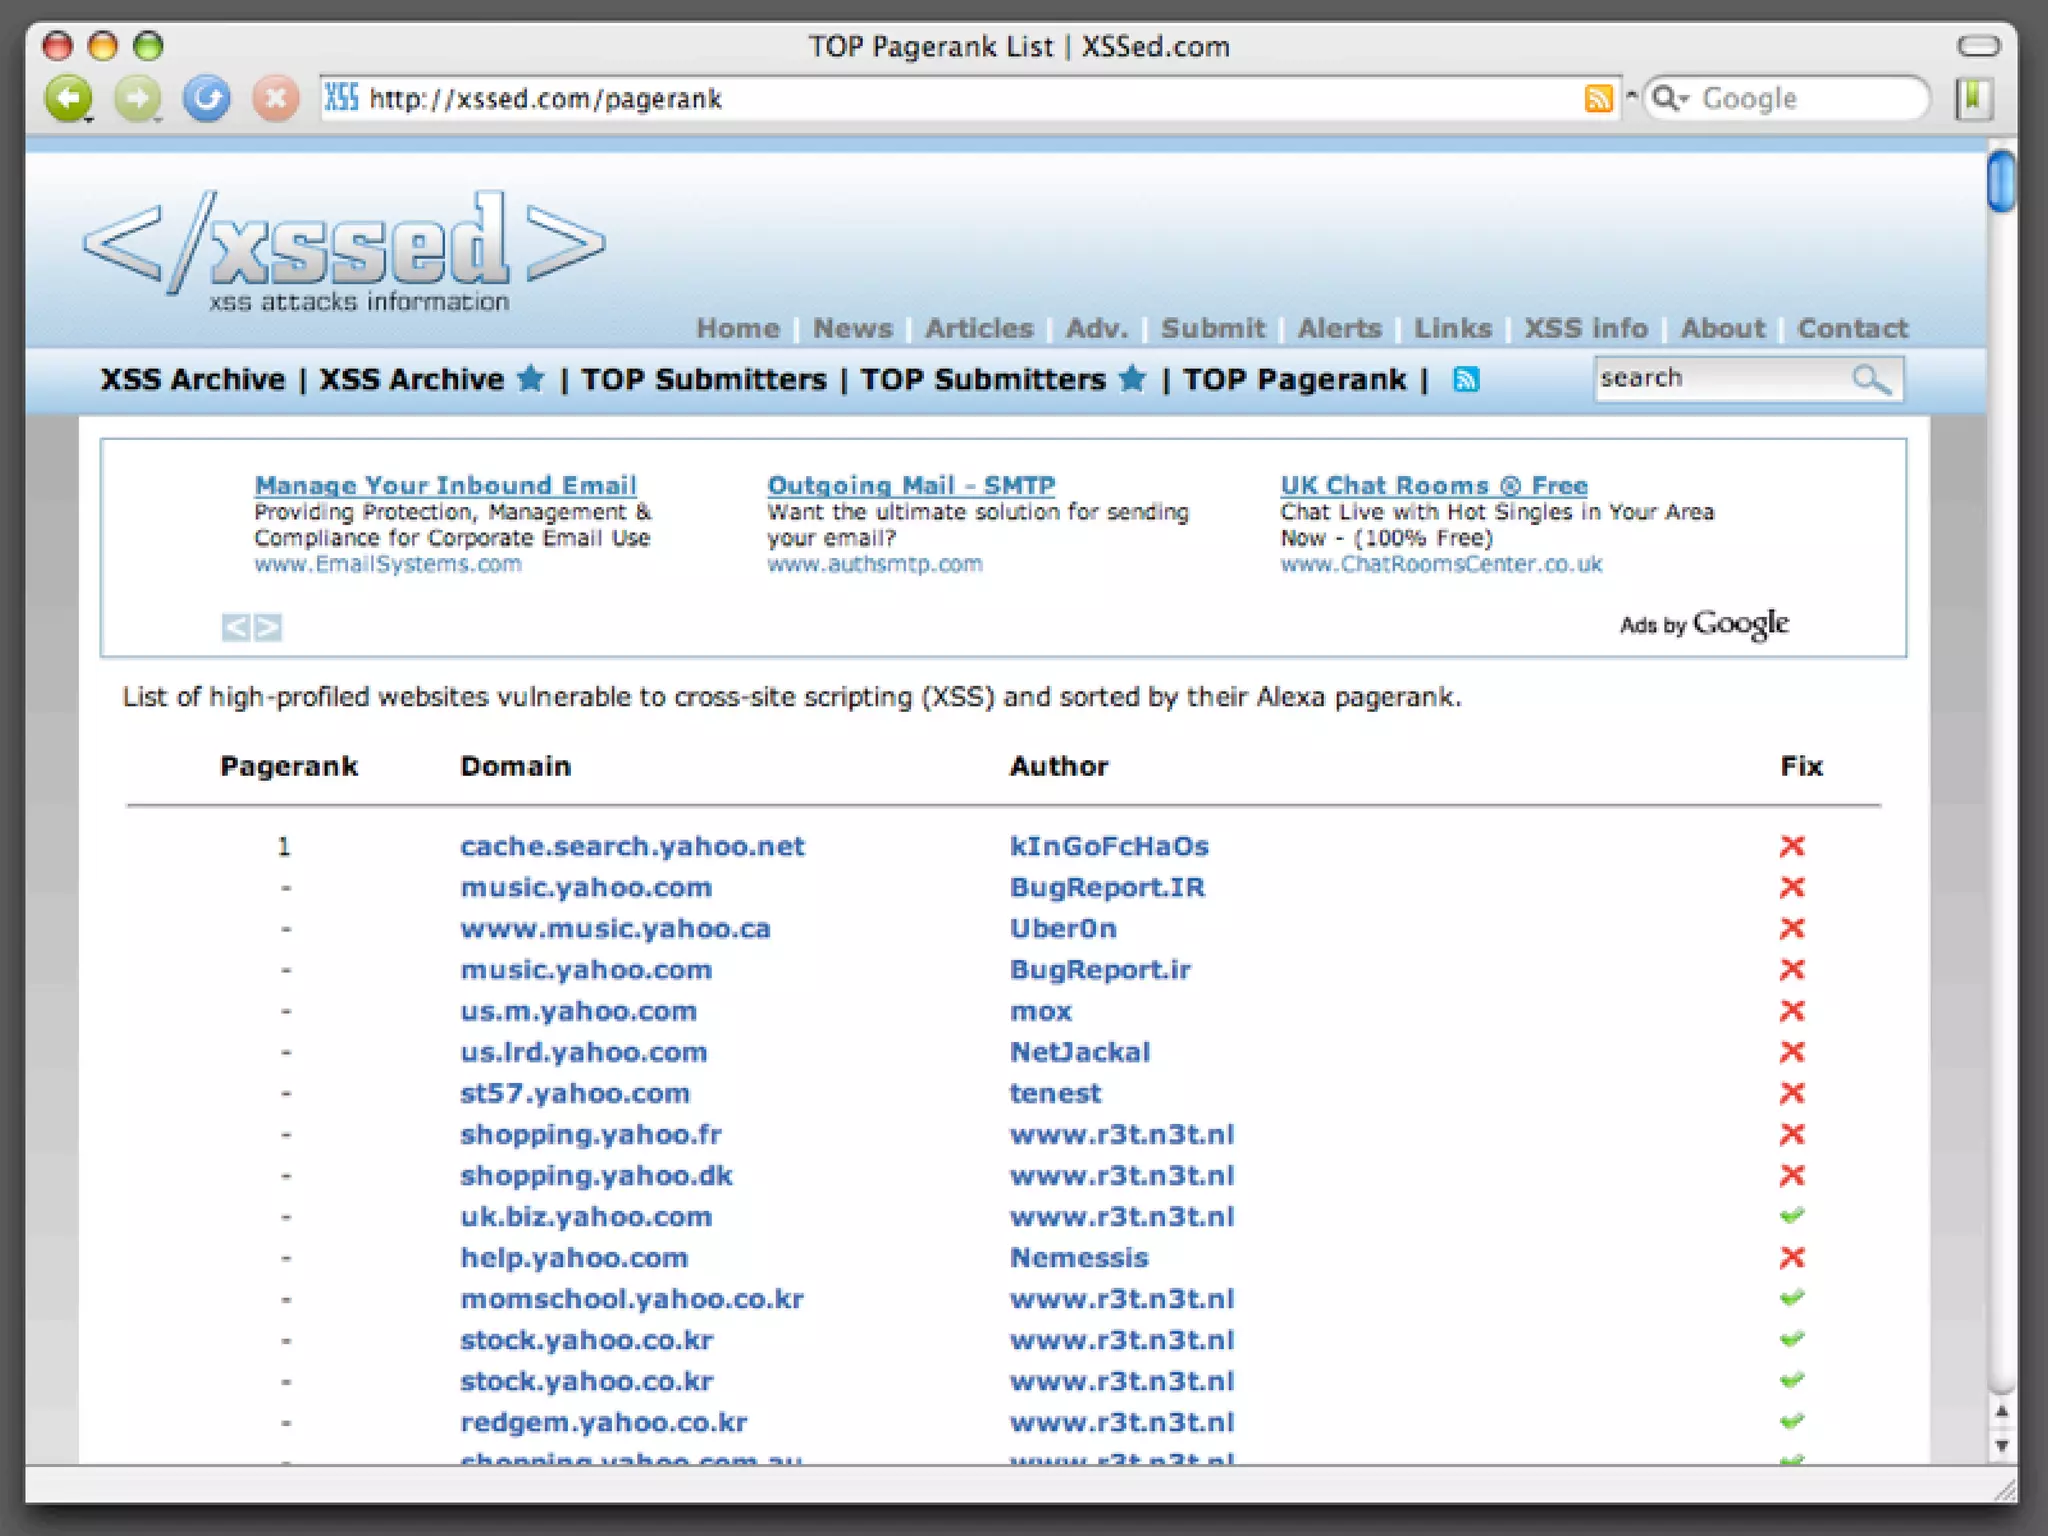Click the blue vertical scrollbar thumb
Screen dimensions: 2048x1536
[2001, 181]
